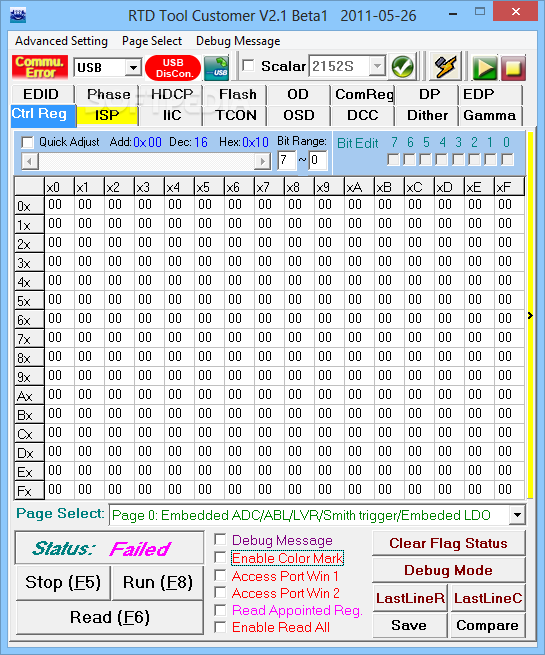The width and height of the screenshot is (545, 655).
Task: Click the Read (F6) button
Action: [x=110, y=617]
